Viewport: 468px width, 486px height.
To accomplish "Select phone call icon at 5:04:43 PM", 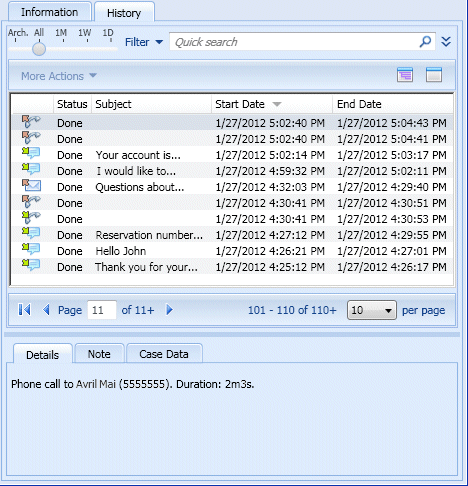I will pyautogui.click(x=31, y=121).
